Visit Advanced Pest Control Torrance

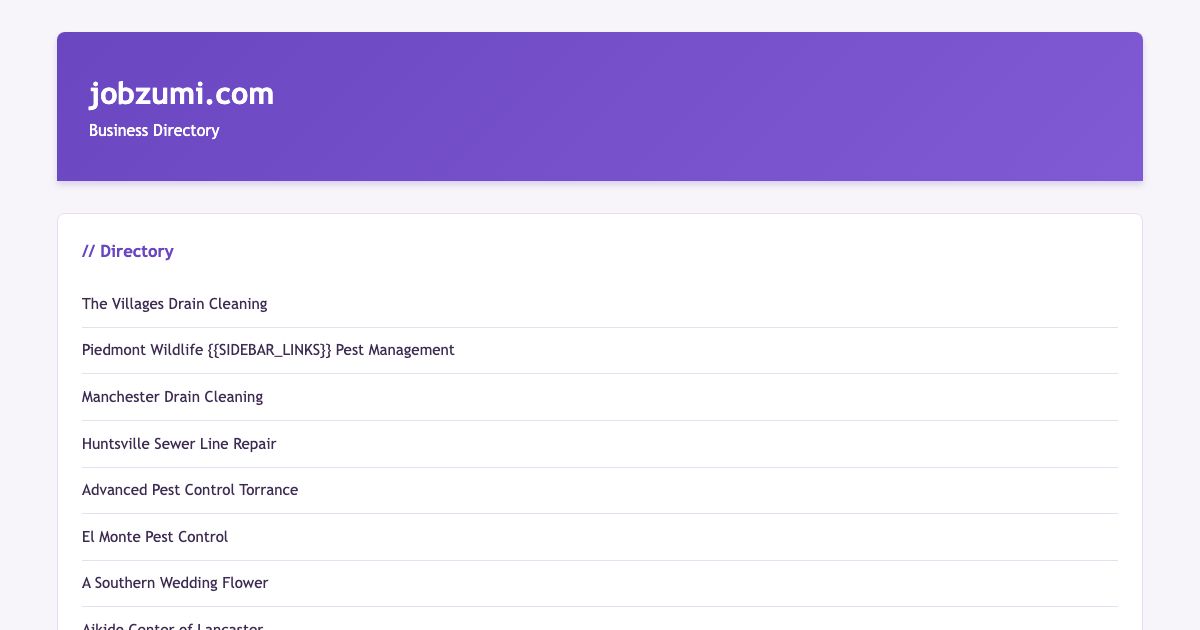(190, 490)
